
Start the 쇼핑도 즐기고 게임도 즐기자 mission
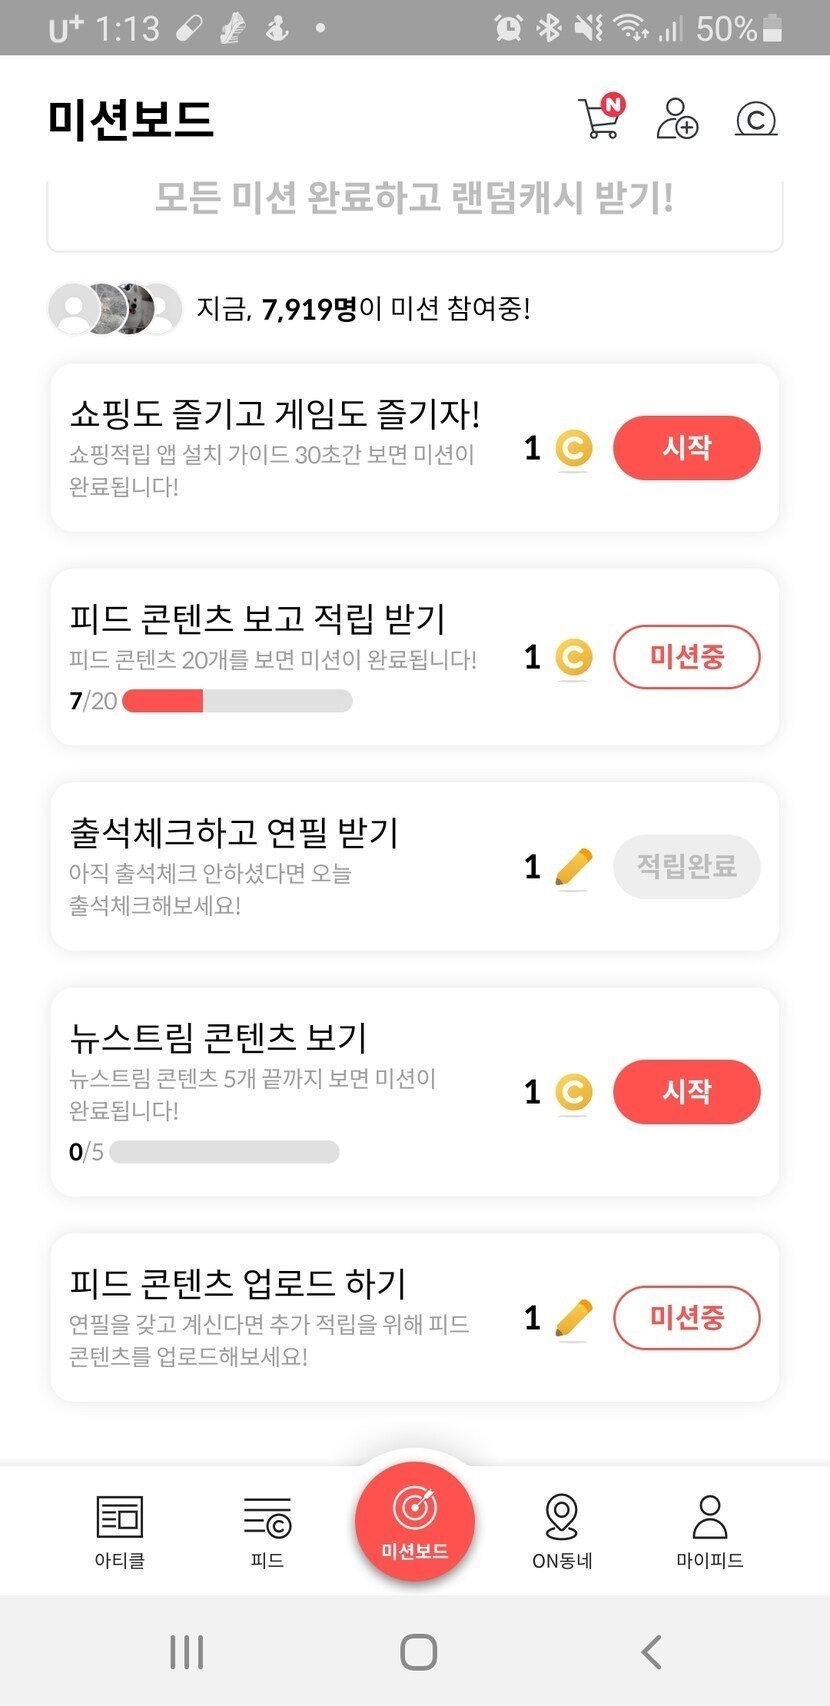686,448
